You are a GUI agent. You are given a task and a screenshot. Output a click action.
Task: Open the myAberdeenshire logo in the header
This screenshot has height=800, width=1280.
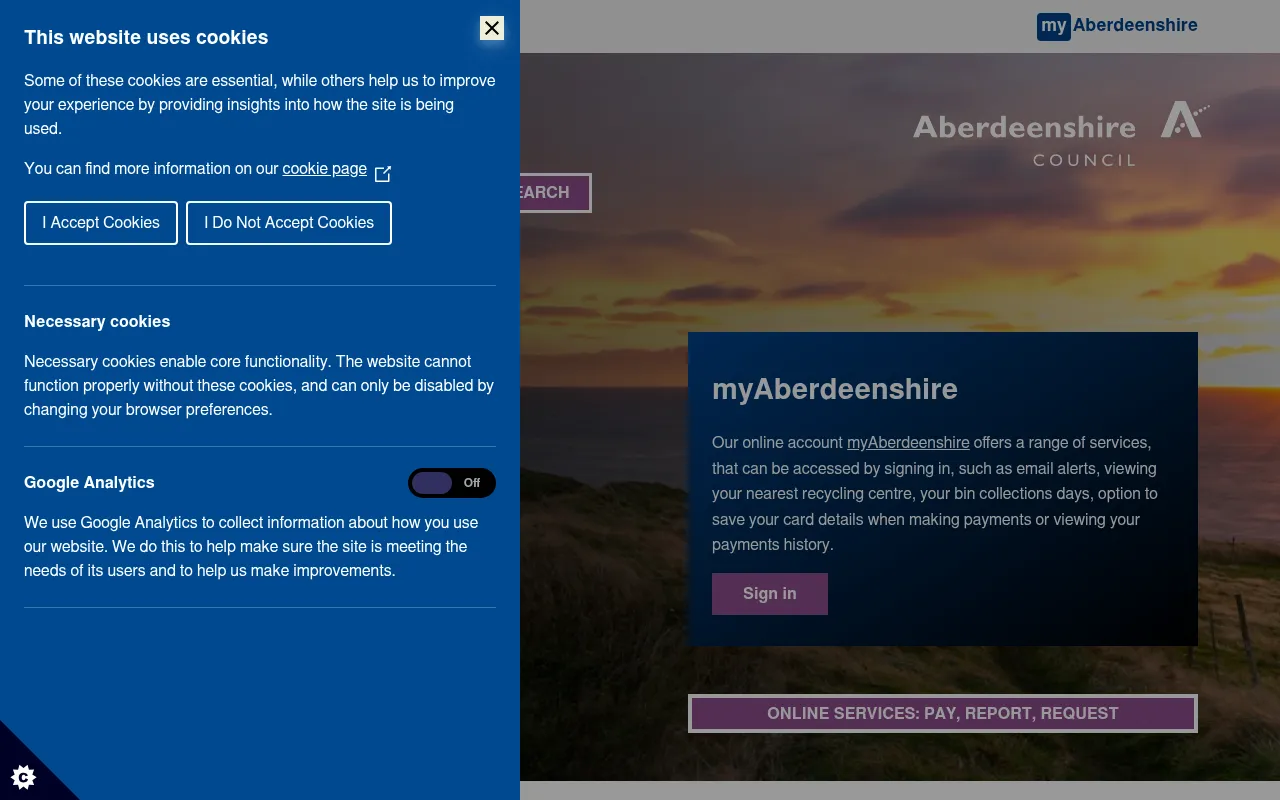pyautogui.click(x=1117, y=26)
